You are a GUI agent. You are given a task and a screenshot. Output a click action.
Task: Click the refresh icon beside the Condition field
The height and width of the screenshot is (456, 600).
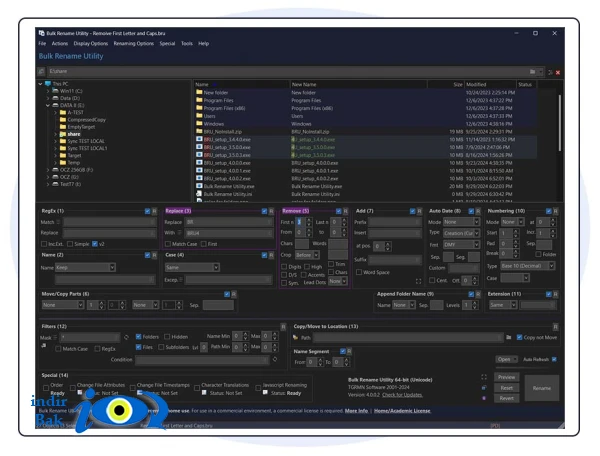(x=275, y=359)
